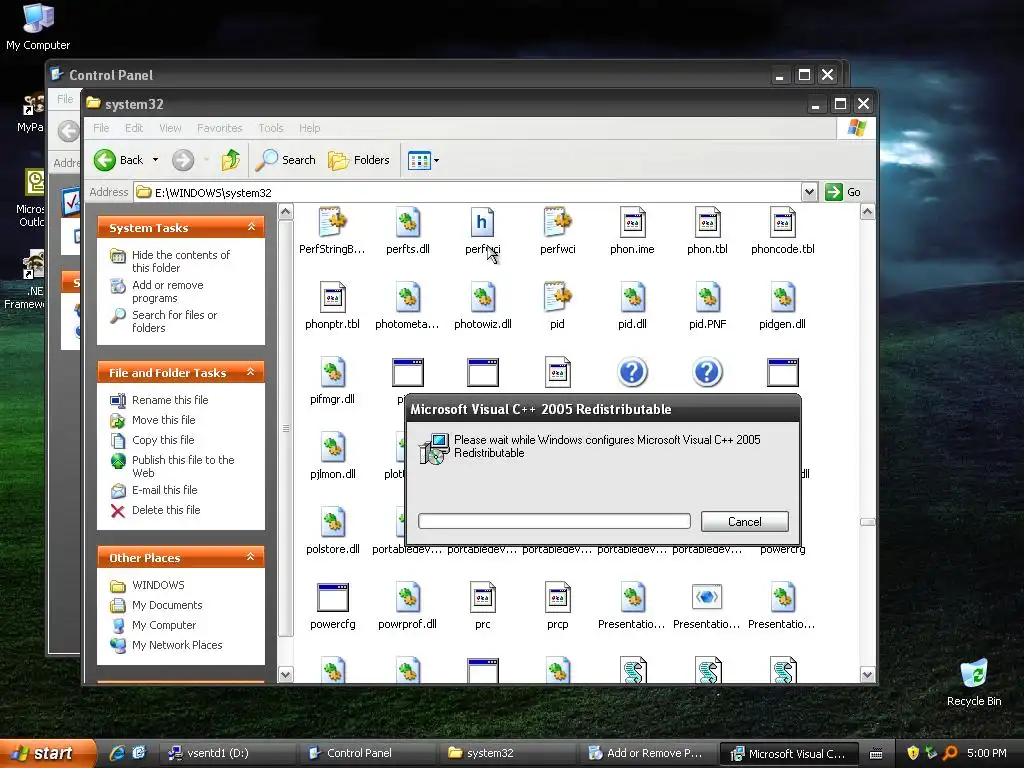Screen dimensions: 1024x768
Task: Click Move this file
Action: pyautogui.click(x=163, y=420)
